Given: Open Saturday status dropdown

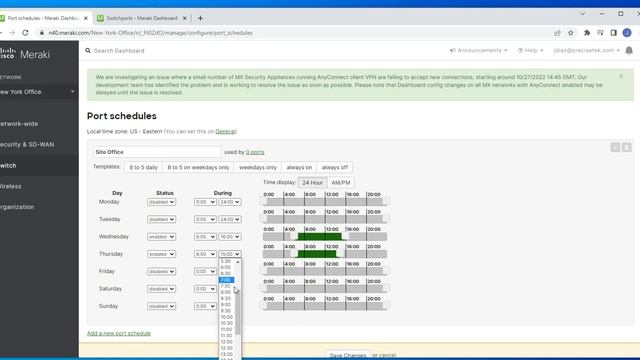Looking at the screenshot, I should [x=161, y=289].
